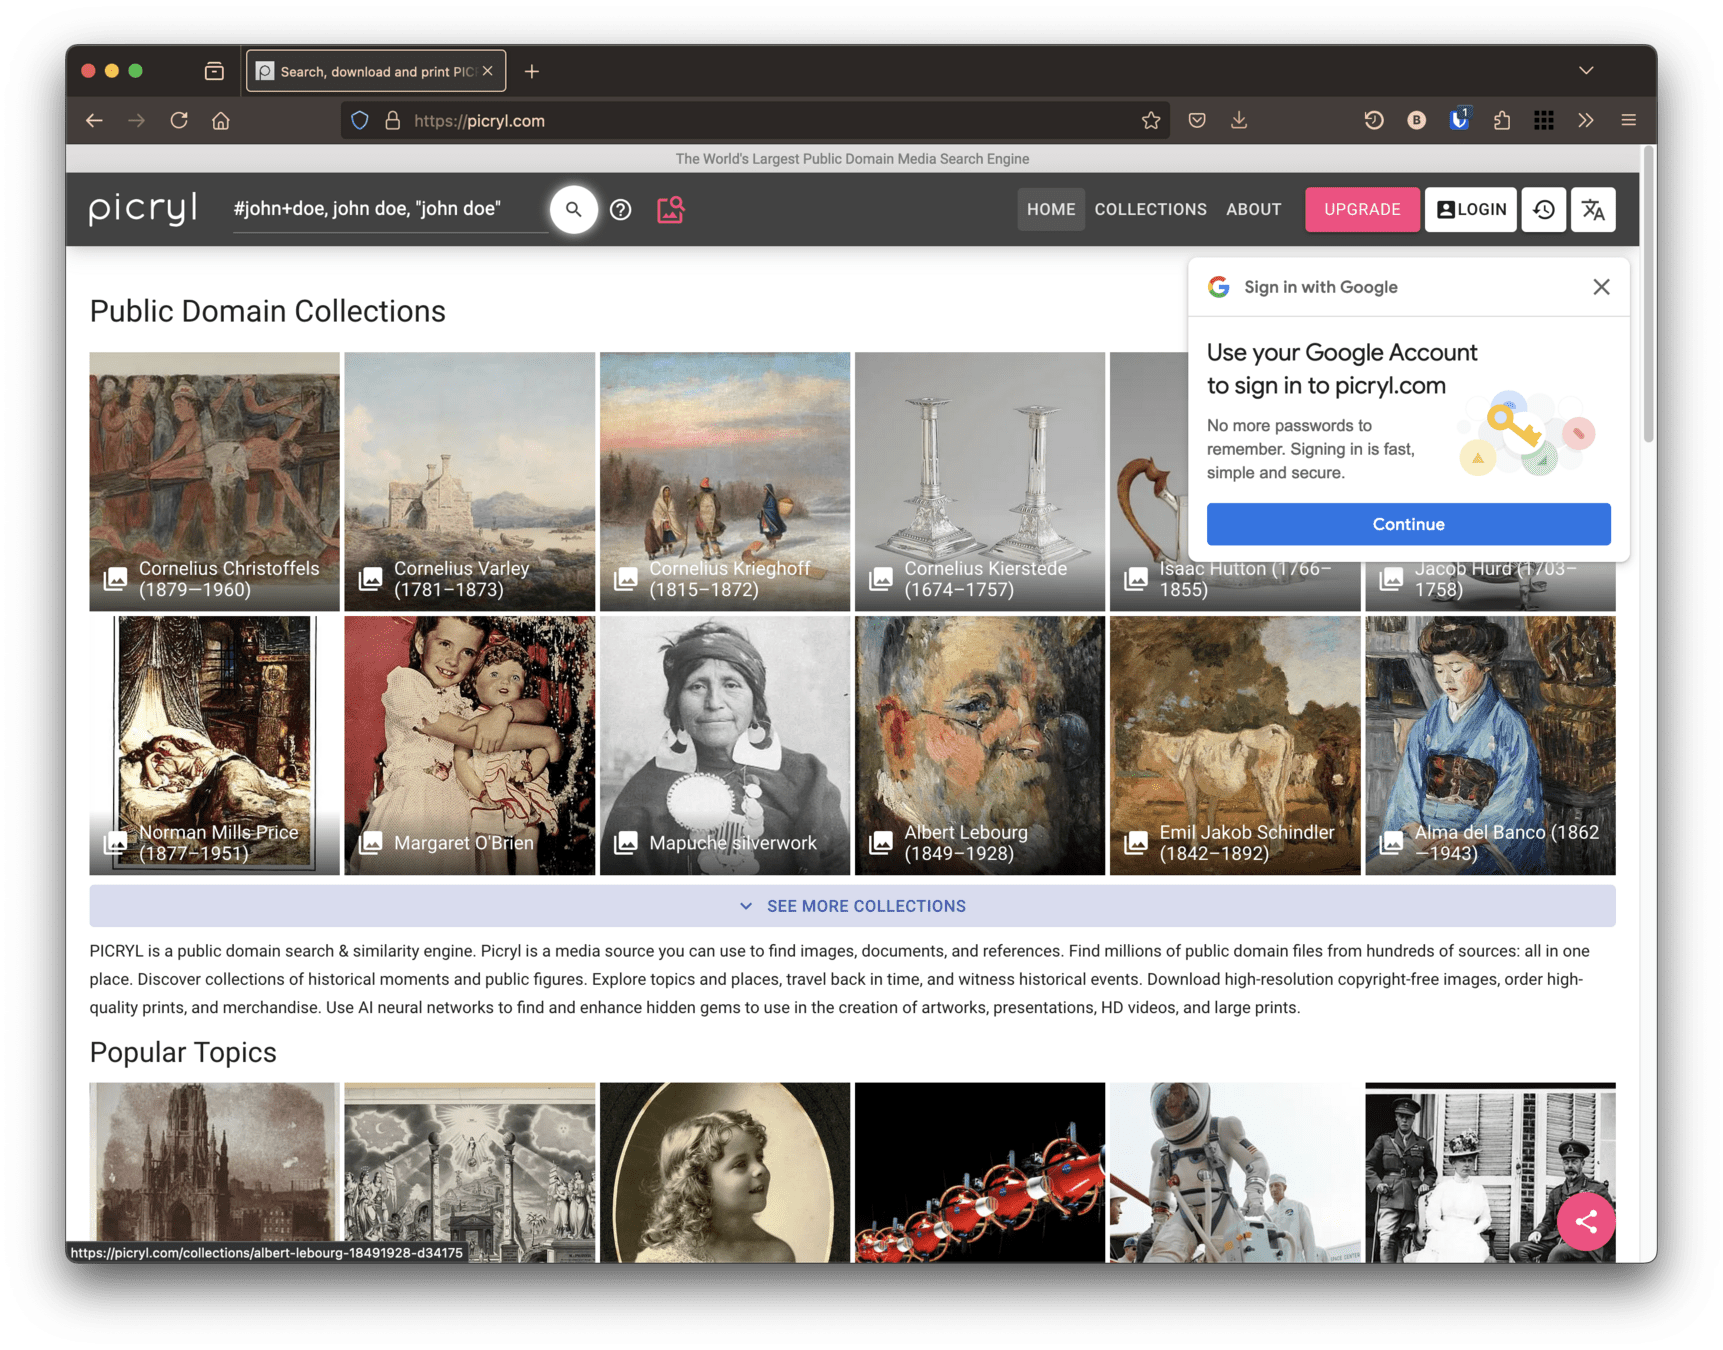Open Albert Lebourg collection
Image resolution: width=1723 pixels, height=1350 pixels.
(980, 745)
